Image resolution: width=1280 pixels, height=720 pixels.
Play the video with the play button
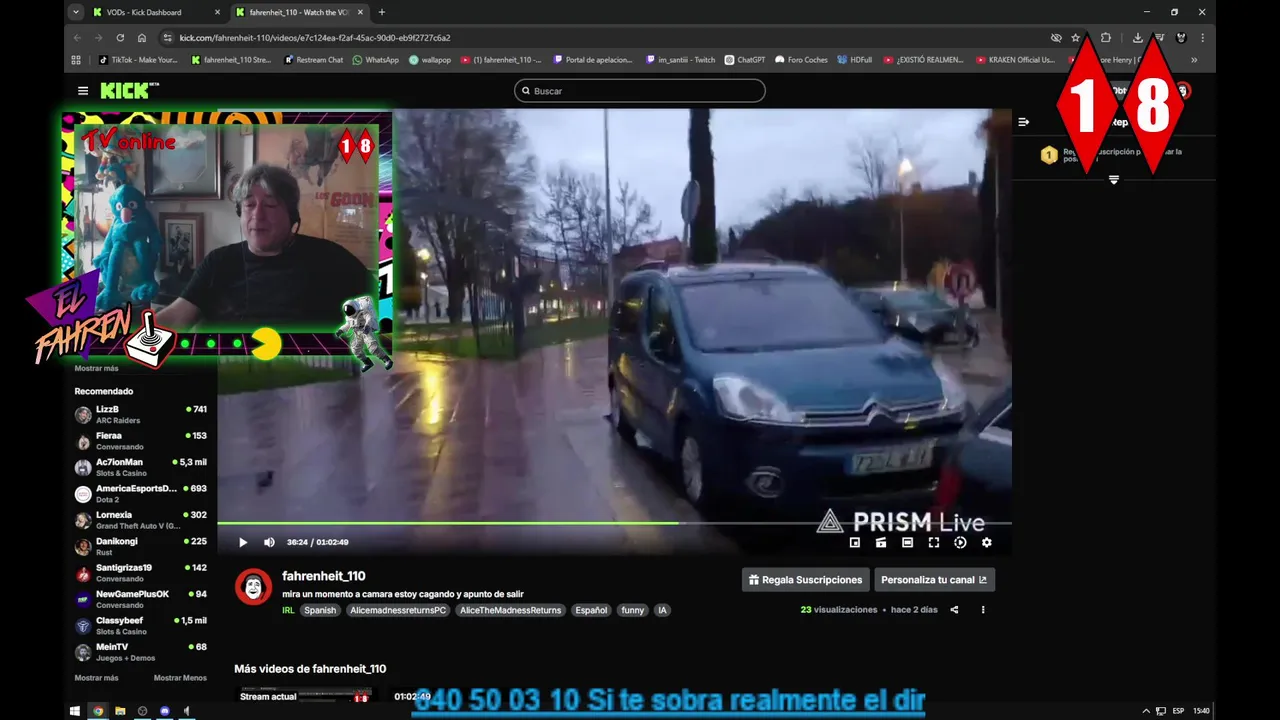tap(243, 542)
